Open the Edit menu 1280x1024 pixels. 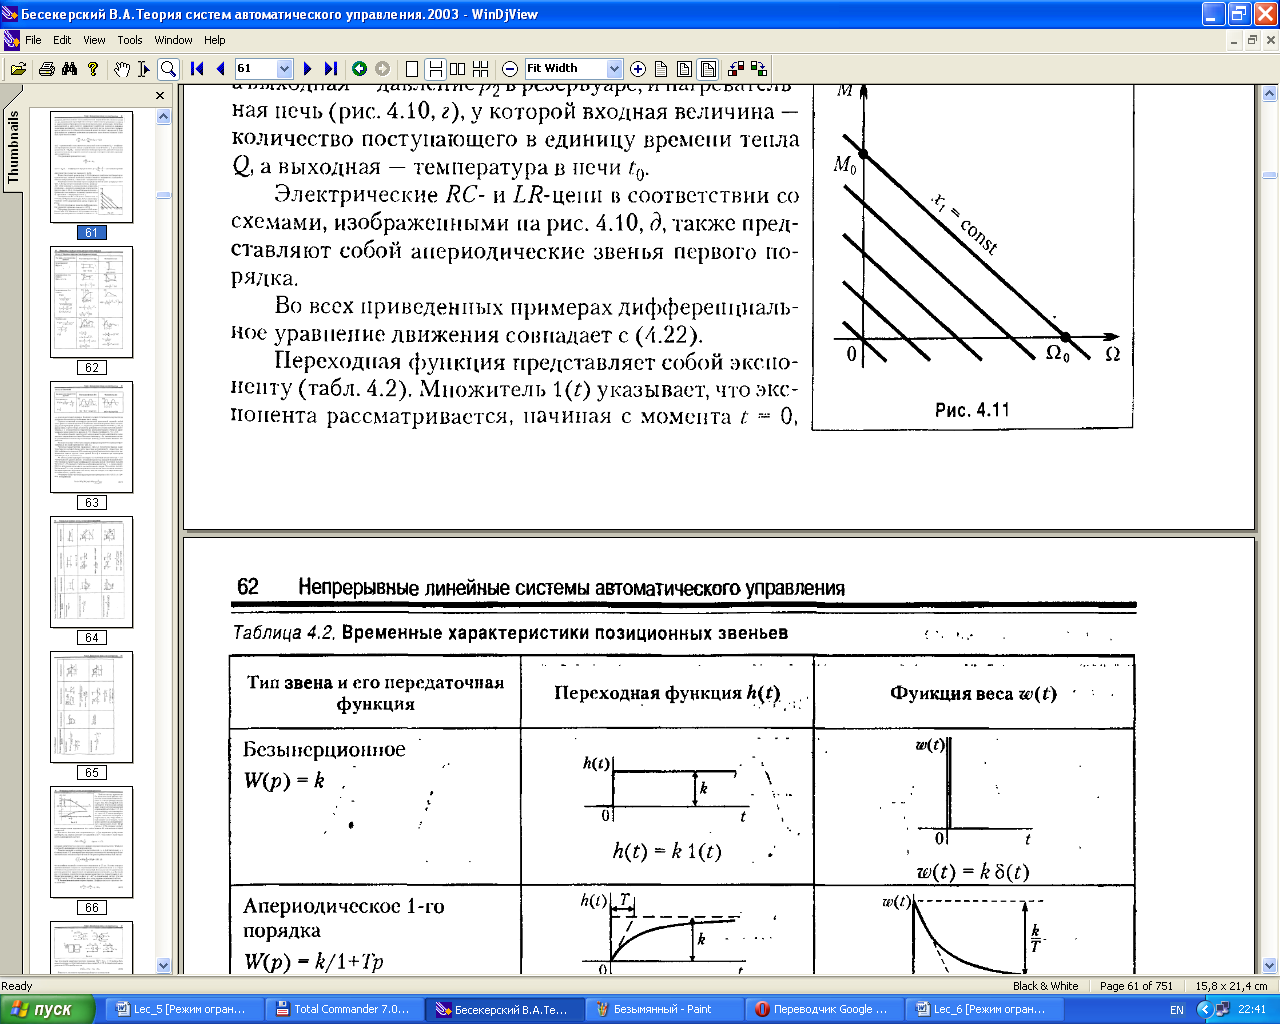tap(62, 40)
